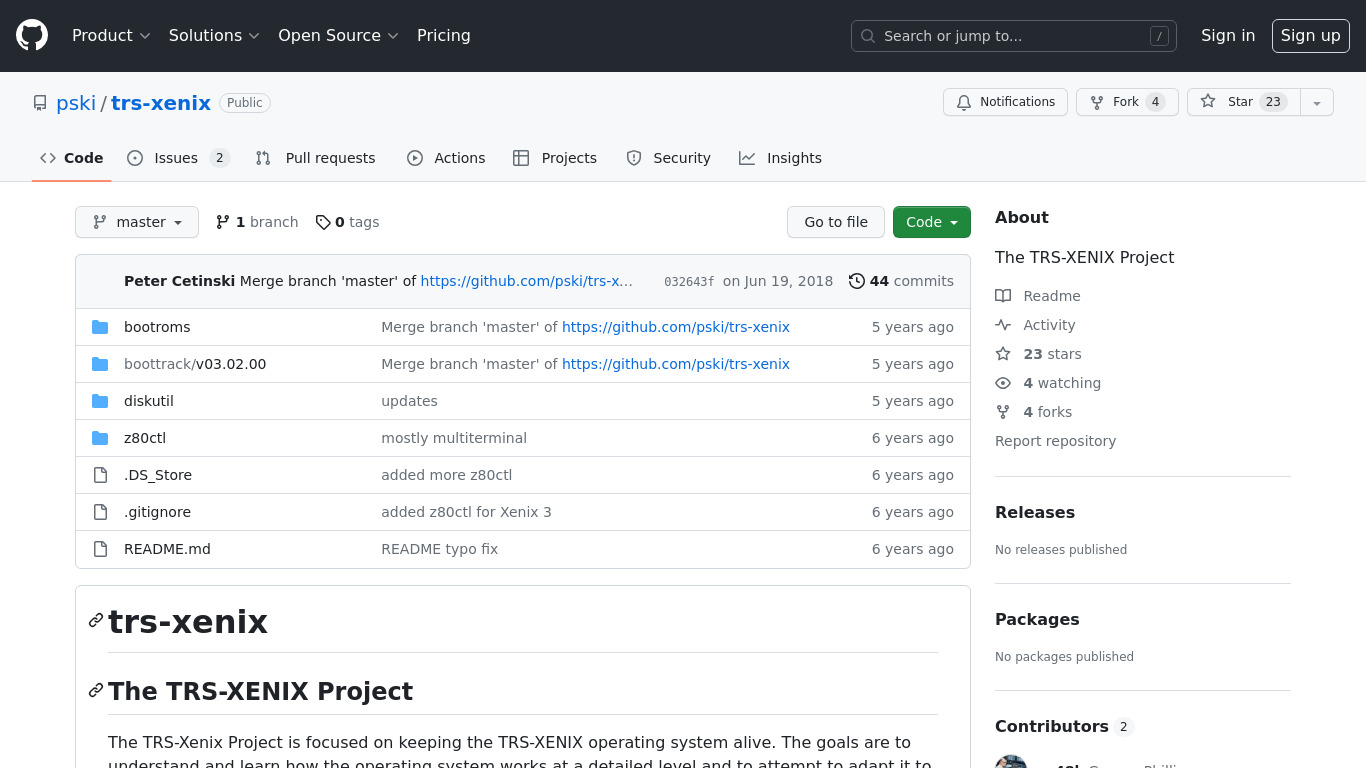Viewport: 1366px width, 768px height.
Task: Click the .gitignore file icon
Action: pos(100,512)
